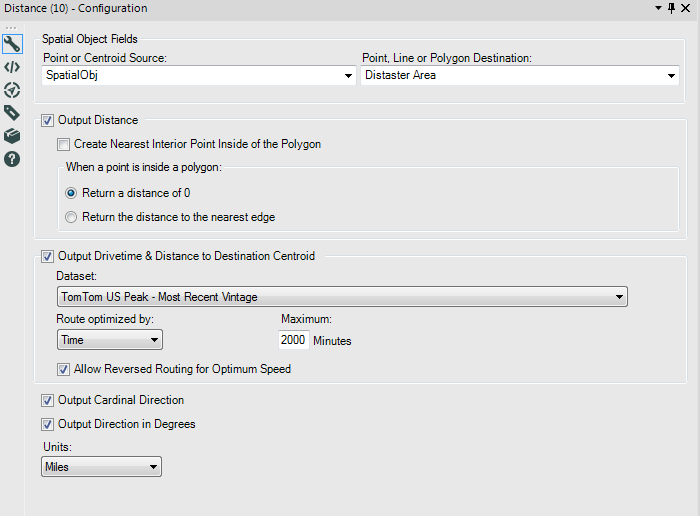
Task: Click the 'Dataset:' label
Action: [76, 276]
